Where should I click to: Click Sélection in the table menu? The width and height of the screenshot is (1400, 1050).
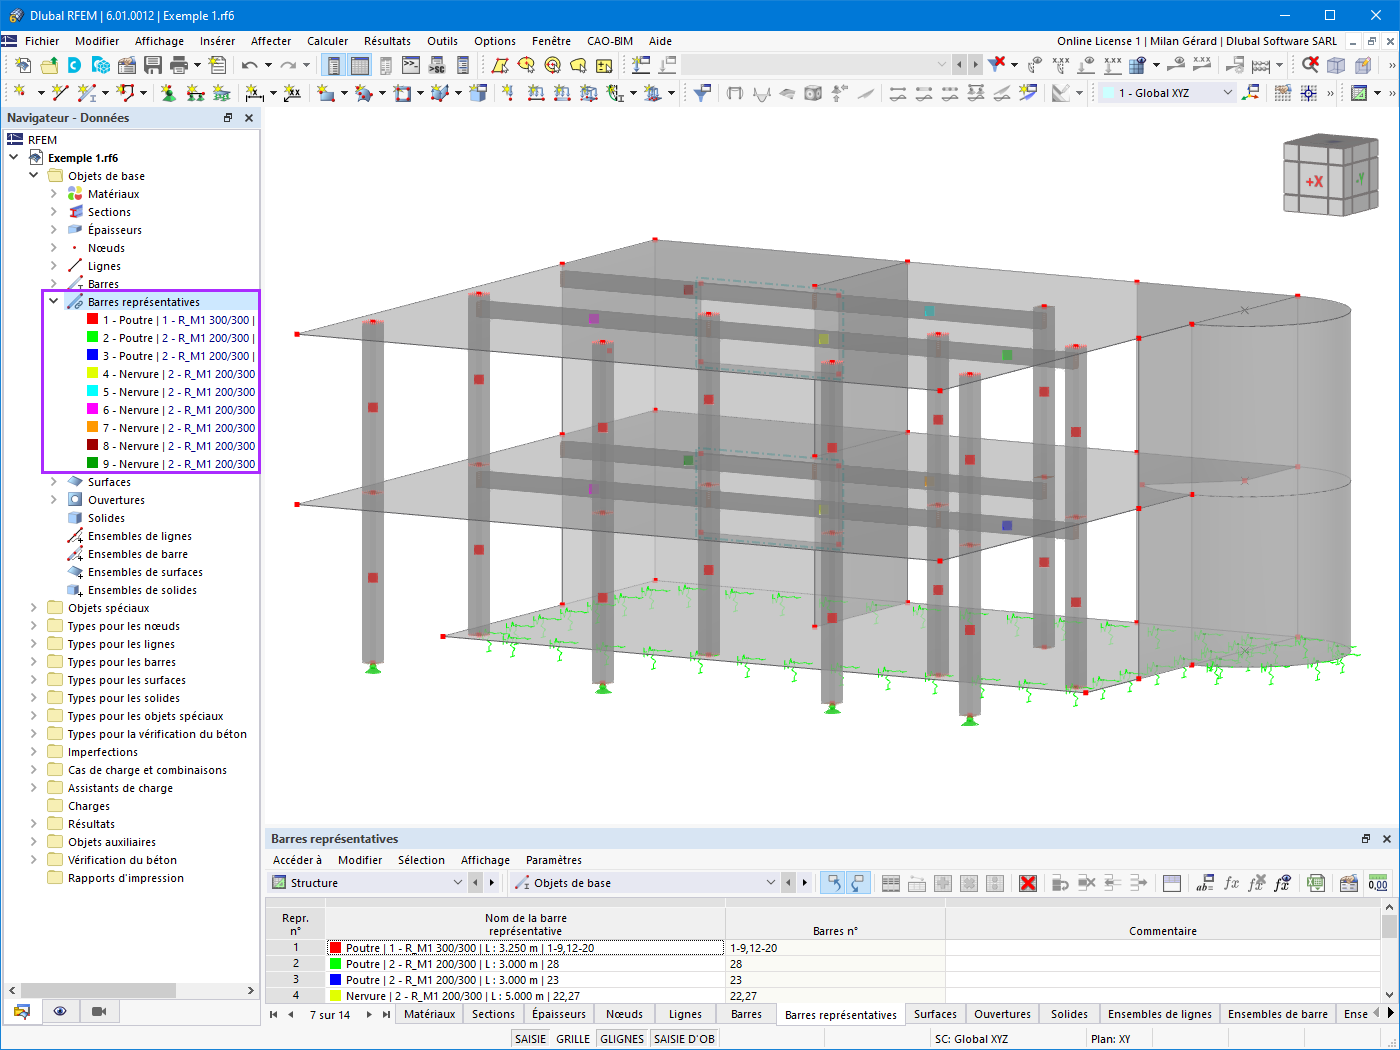(x=421, y=860)
